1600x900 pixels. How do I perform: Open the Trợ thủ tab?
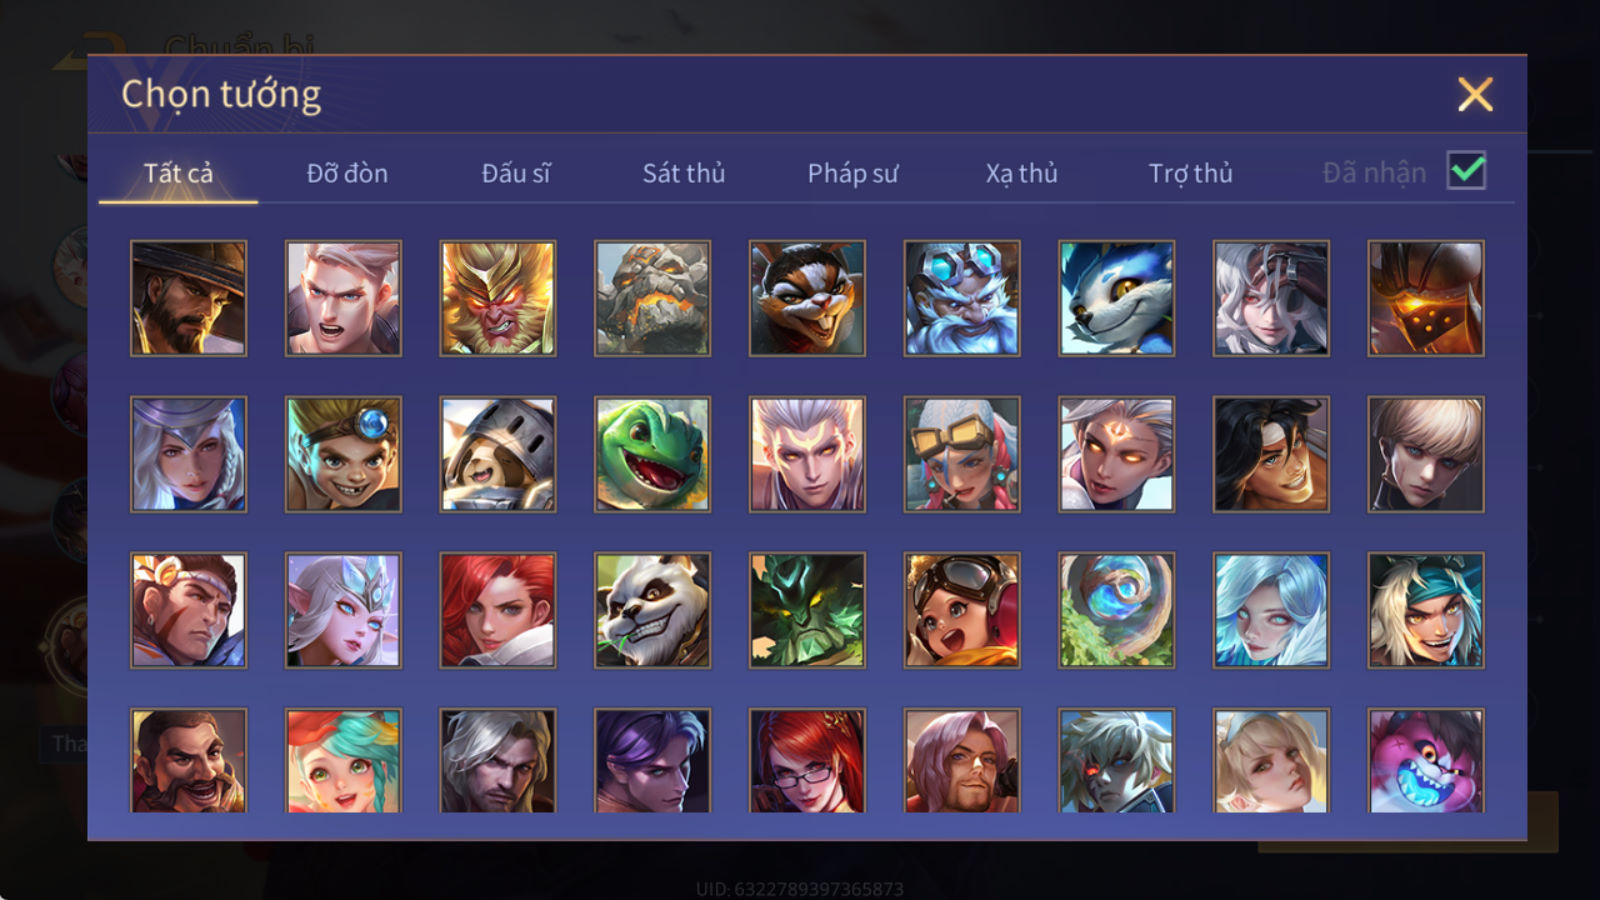coord(1190,173)
